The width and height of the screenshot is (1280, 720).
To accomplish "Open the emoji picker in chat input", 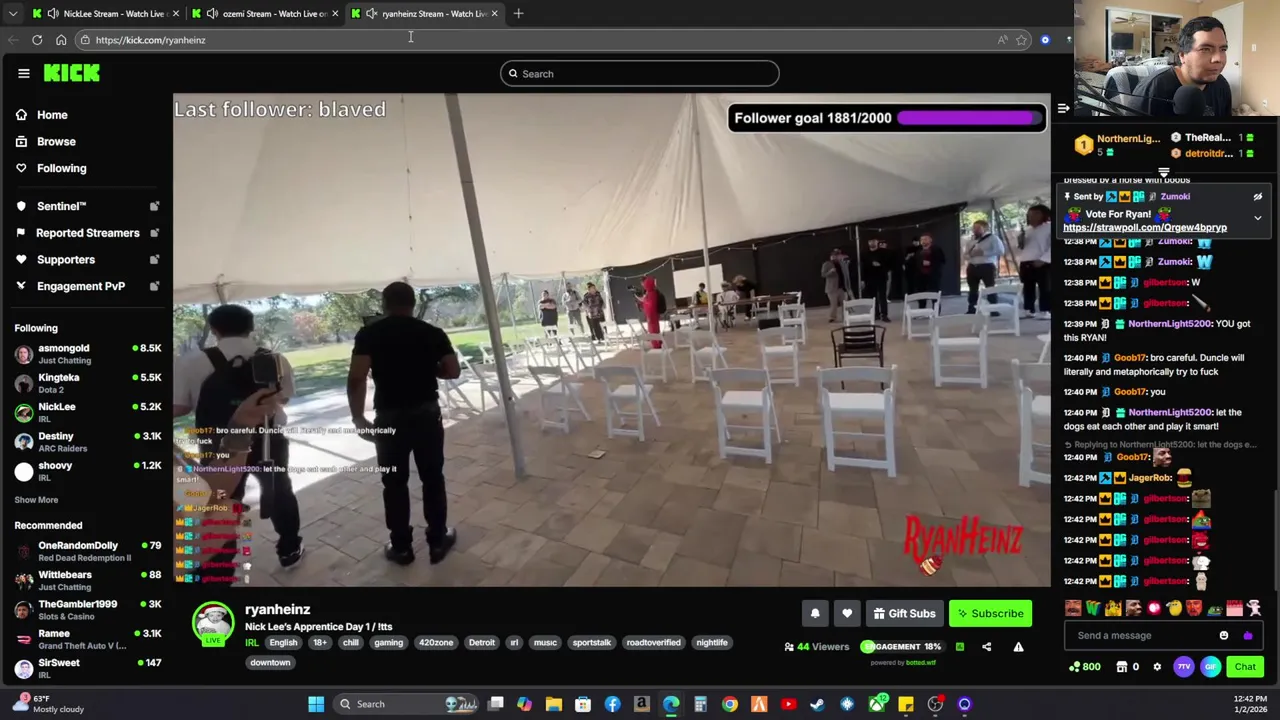I will point(1224,635).
